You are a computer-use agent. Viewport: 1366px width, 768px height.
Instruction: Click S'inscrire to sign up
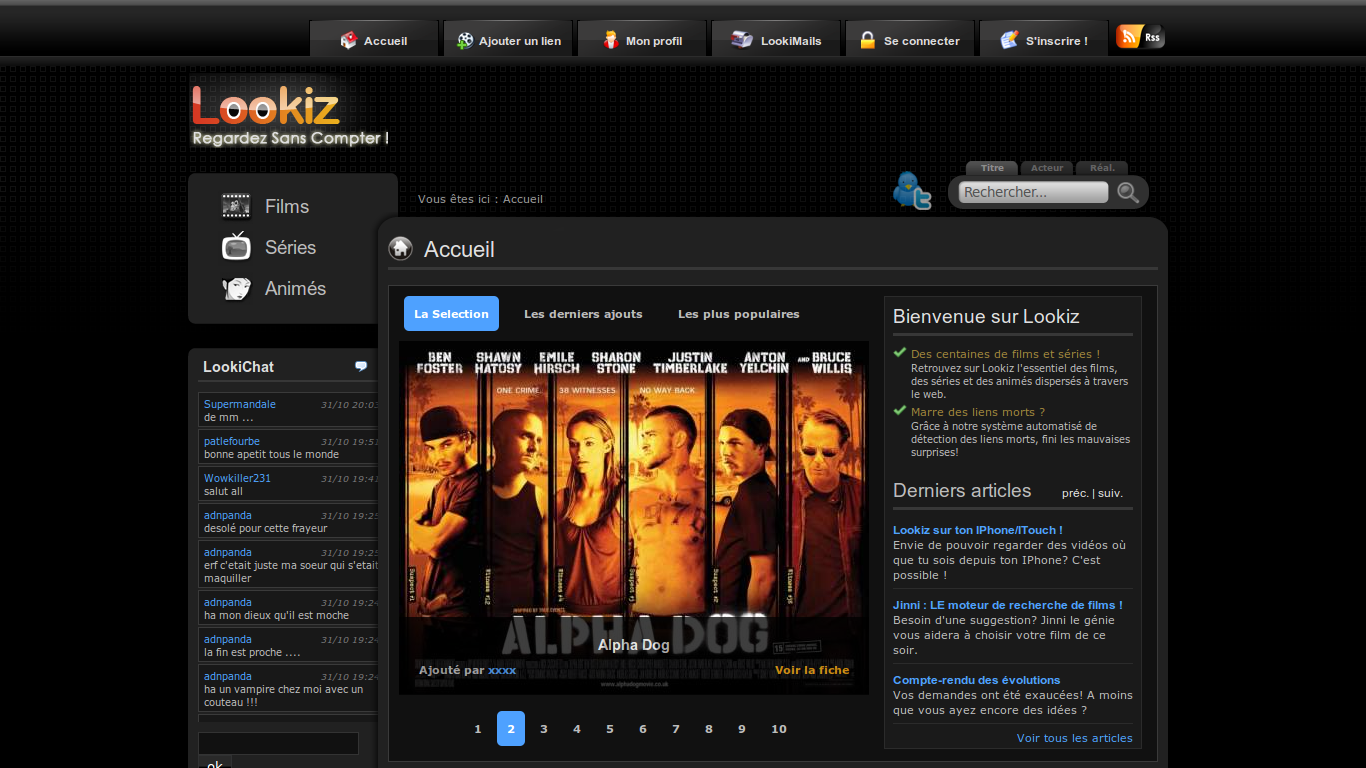click(1044, 40)
